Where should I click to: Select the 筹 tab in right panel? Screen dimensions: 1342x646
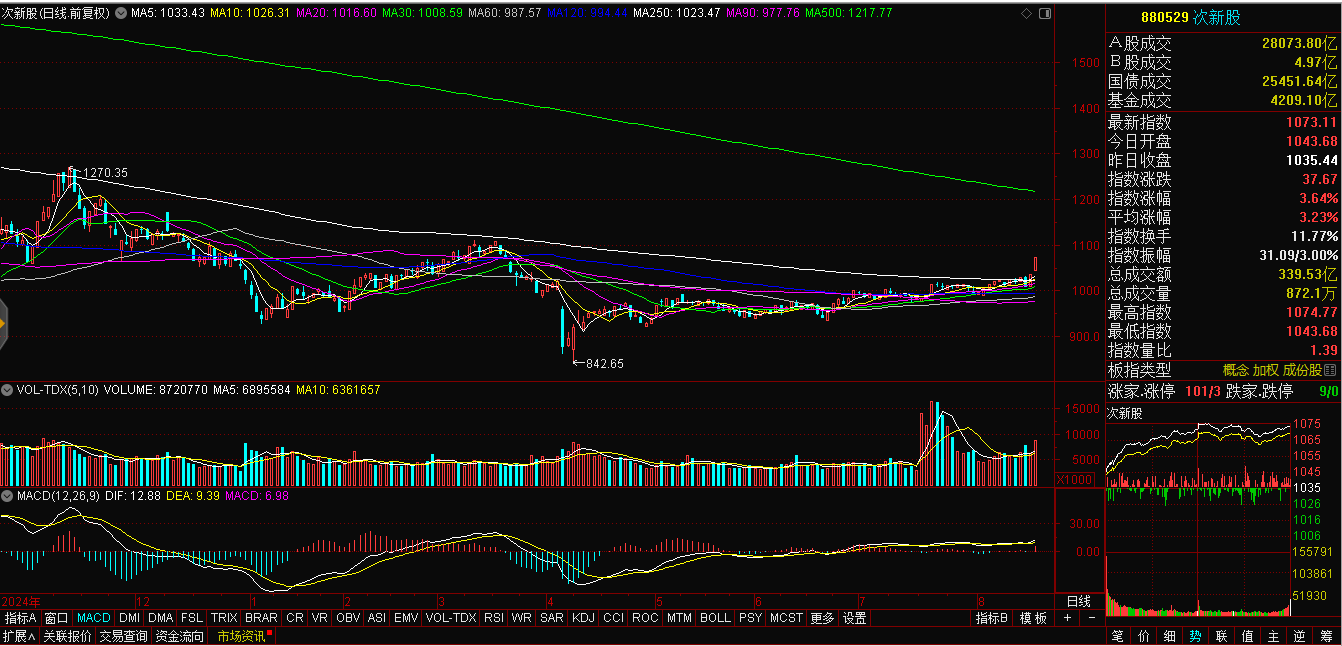click(x=1325, y=636)
